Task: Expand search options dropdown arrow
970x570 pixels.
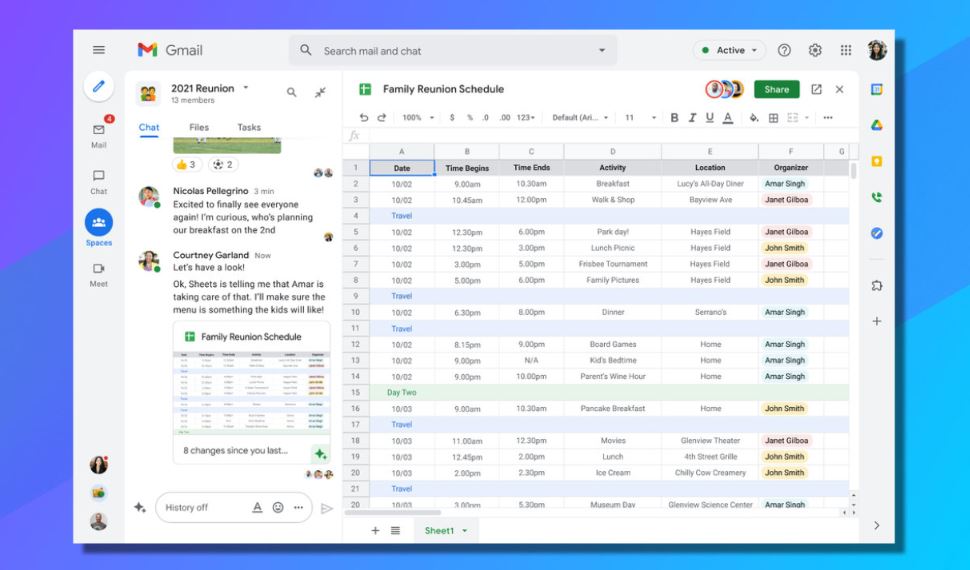Action: point(602,51)
